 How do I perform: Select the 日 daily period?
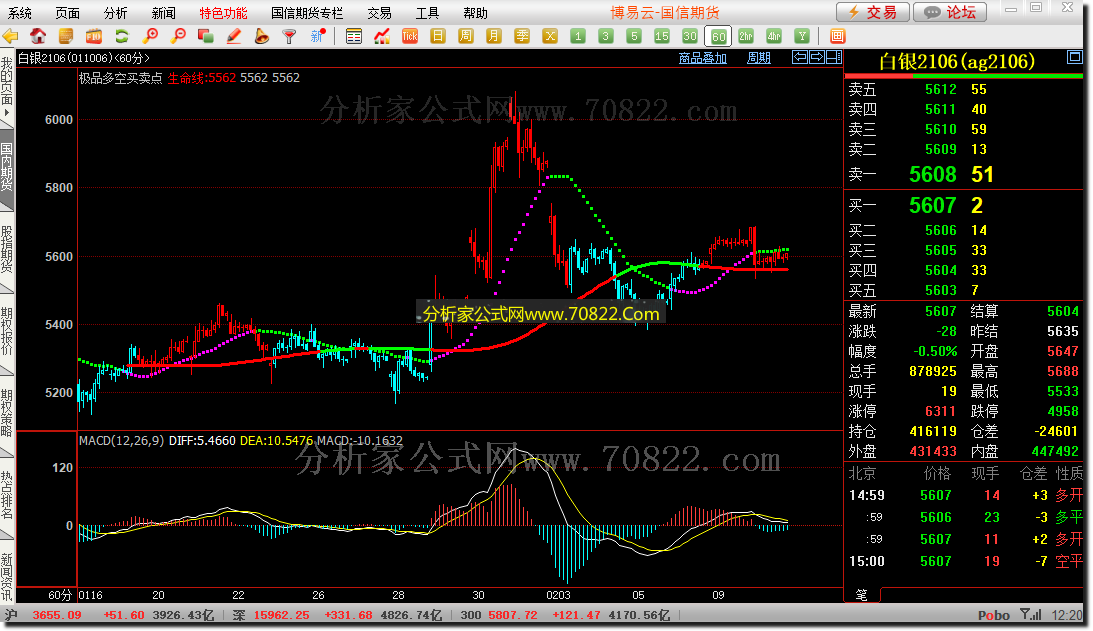point(438,36)
